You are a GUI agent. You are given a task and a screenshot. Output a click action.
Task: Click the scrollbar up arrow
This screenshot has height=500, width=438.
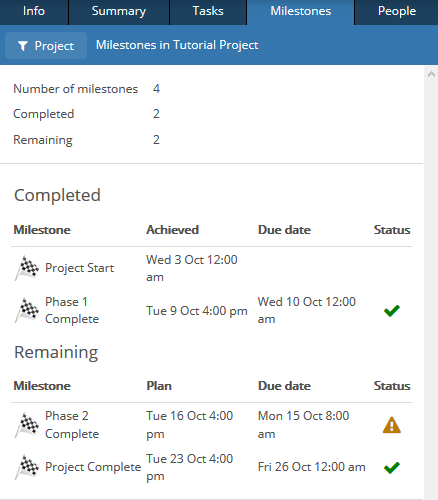[x=431, y=74]
